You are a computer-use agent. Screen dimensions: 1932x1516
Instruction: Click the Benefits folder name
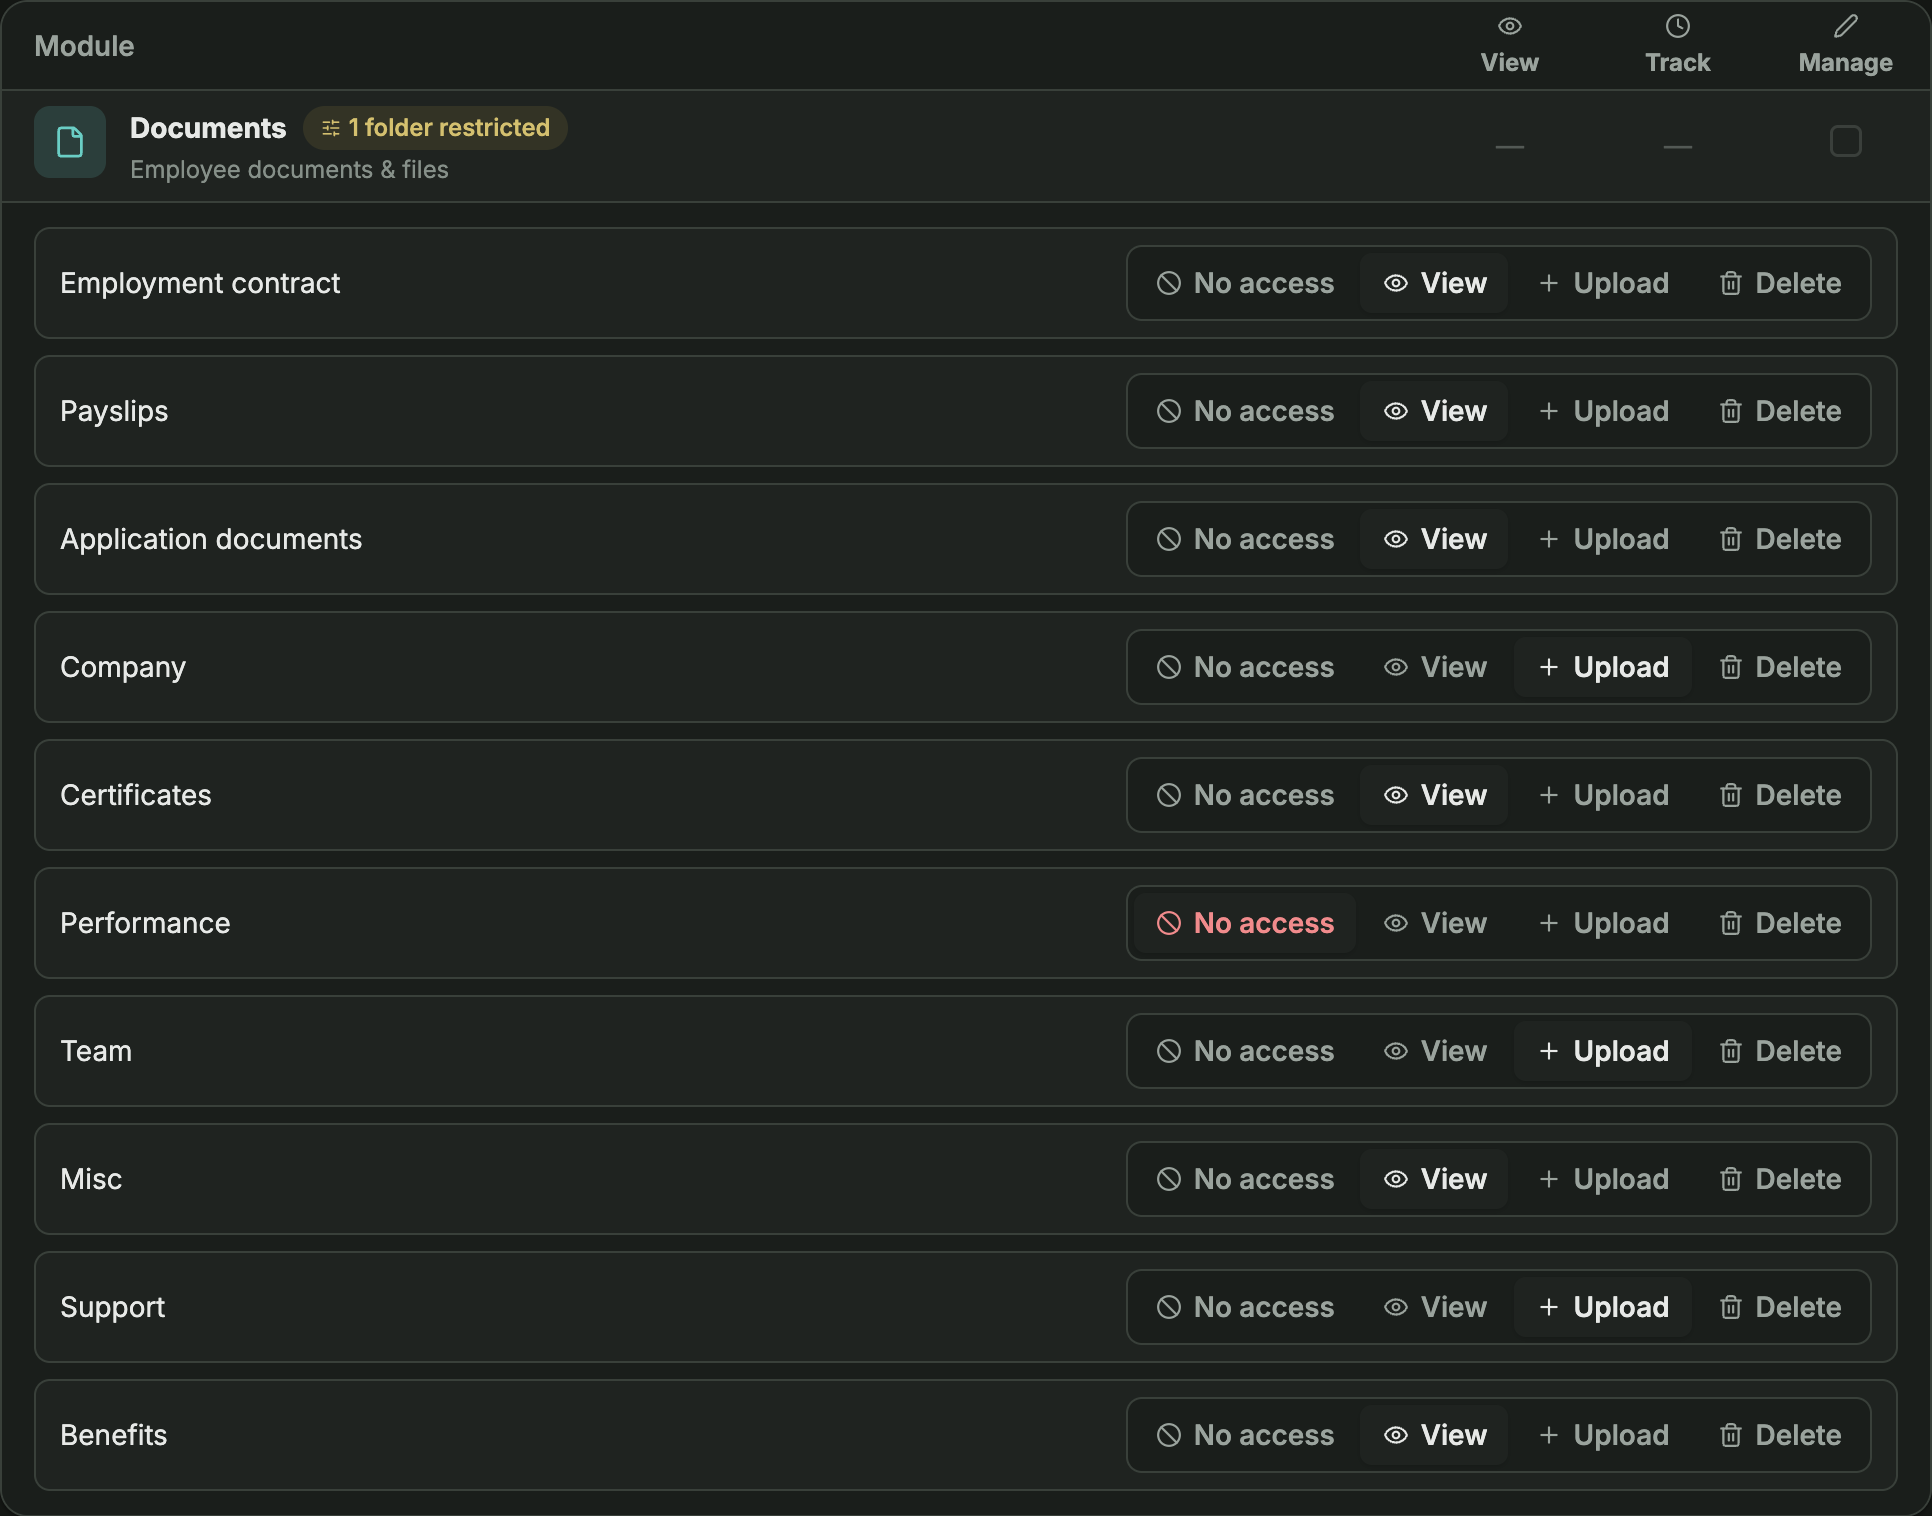(114, 1435)
